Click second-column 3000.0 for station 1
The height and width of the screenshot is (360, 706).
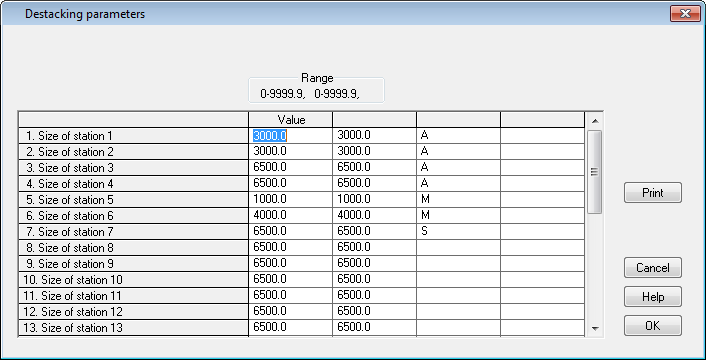(375, 135)
